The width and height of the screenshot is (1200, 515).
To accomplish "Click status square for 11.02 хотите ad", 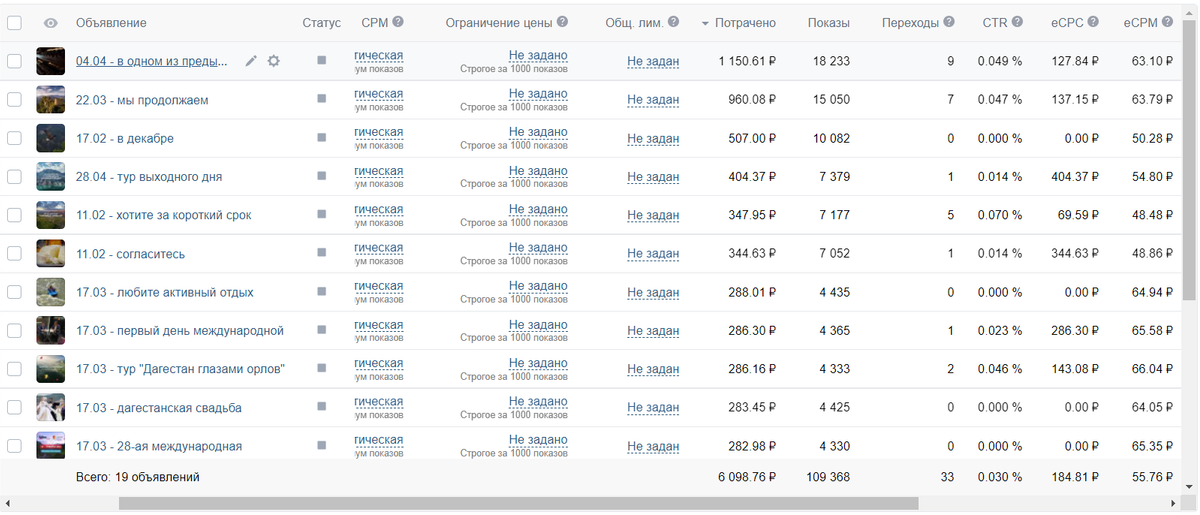I will coord(321,215).
